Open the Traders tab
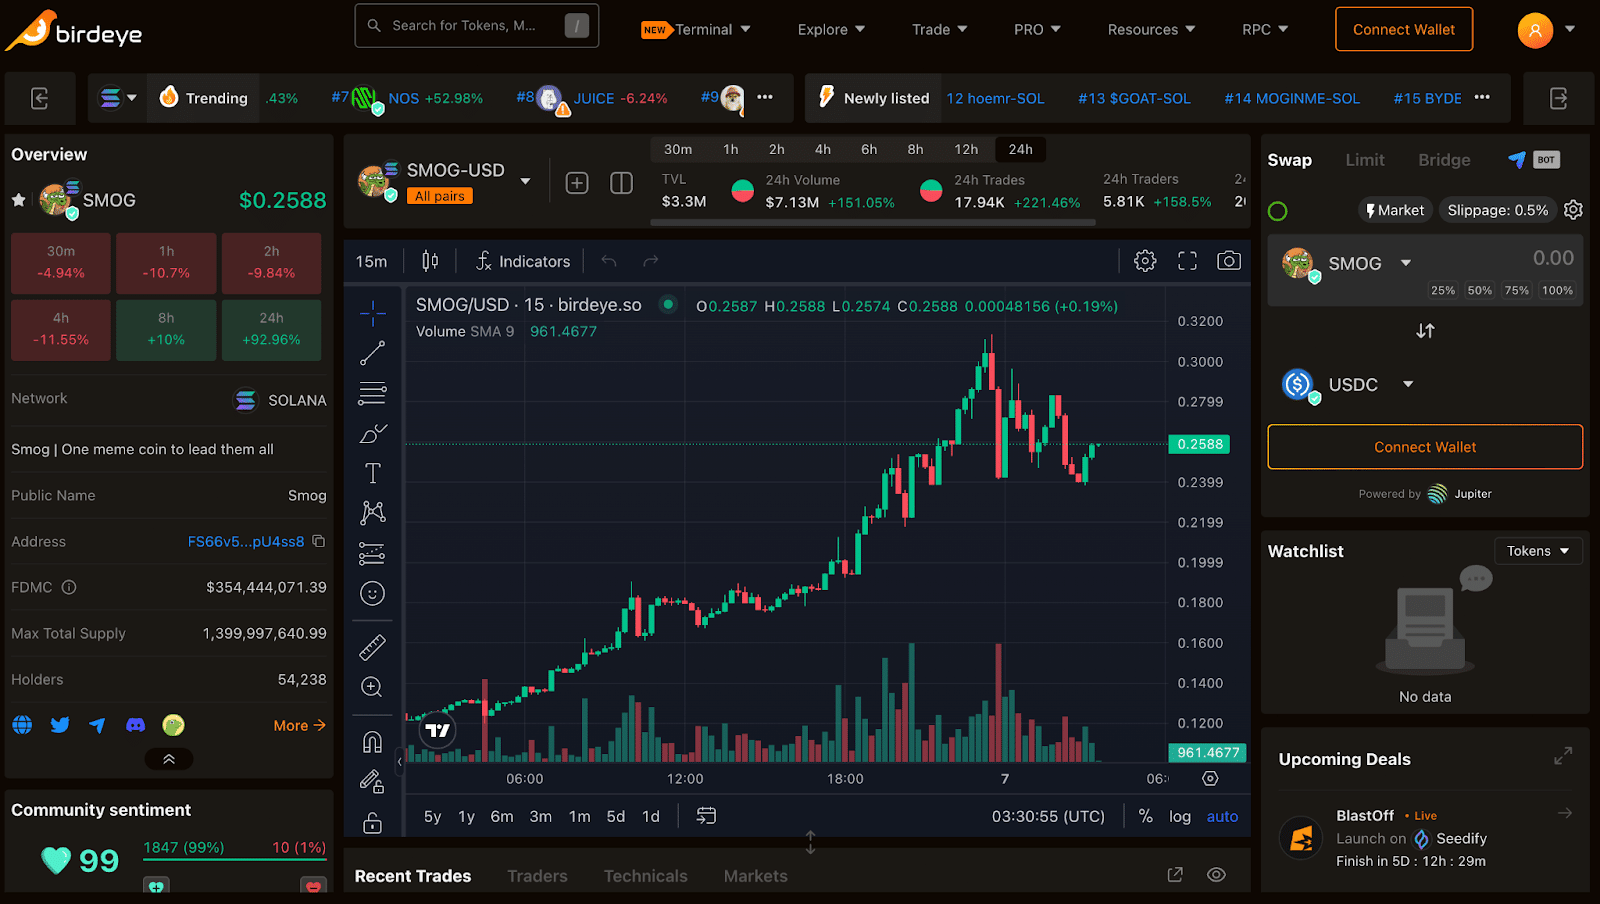1600x904 pixels. [537, 876]
